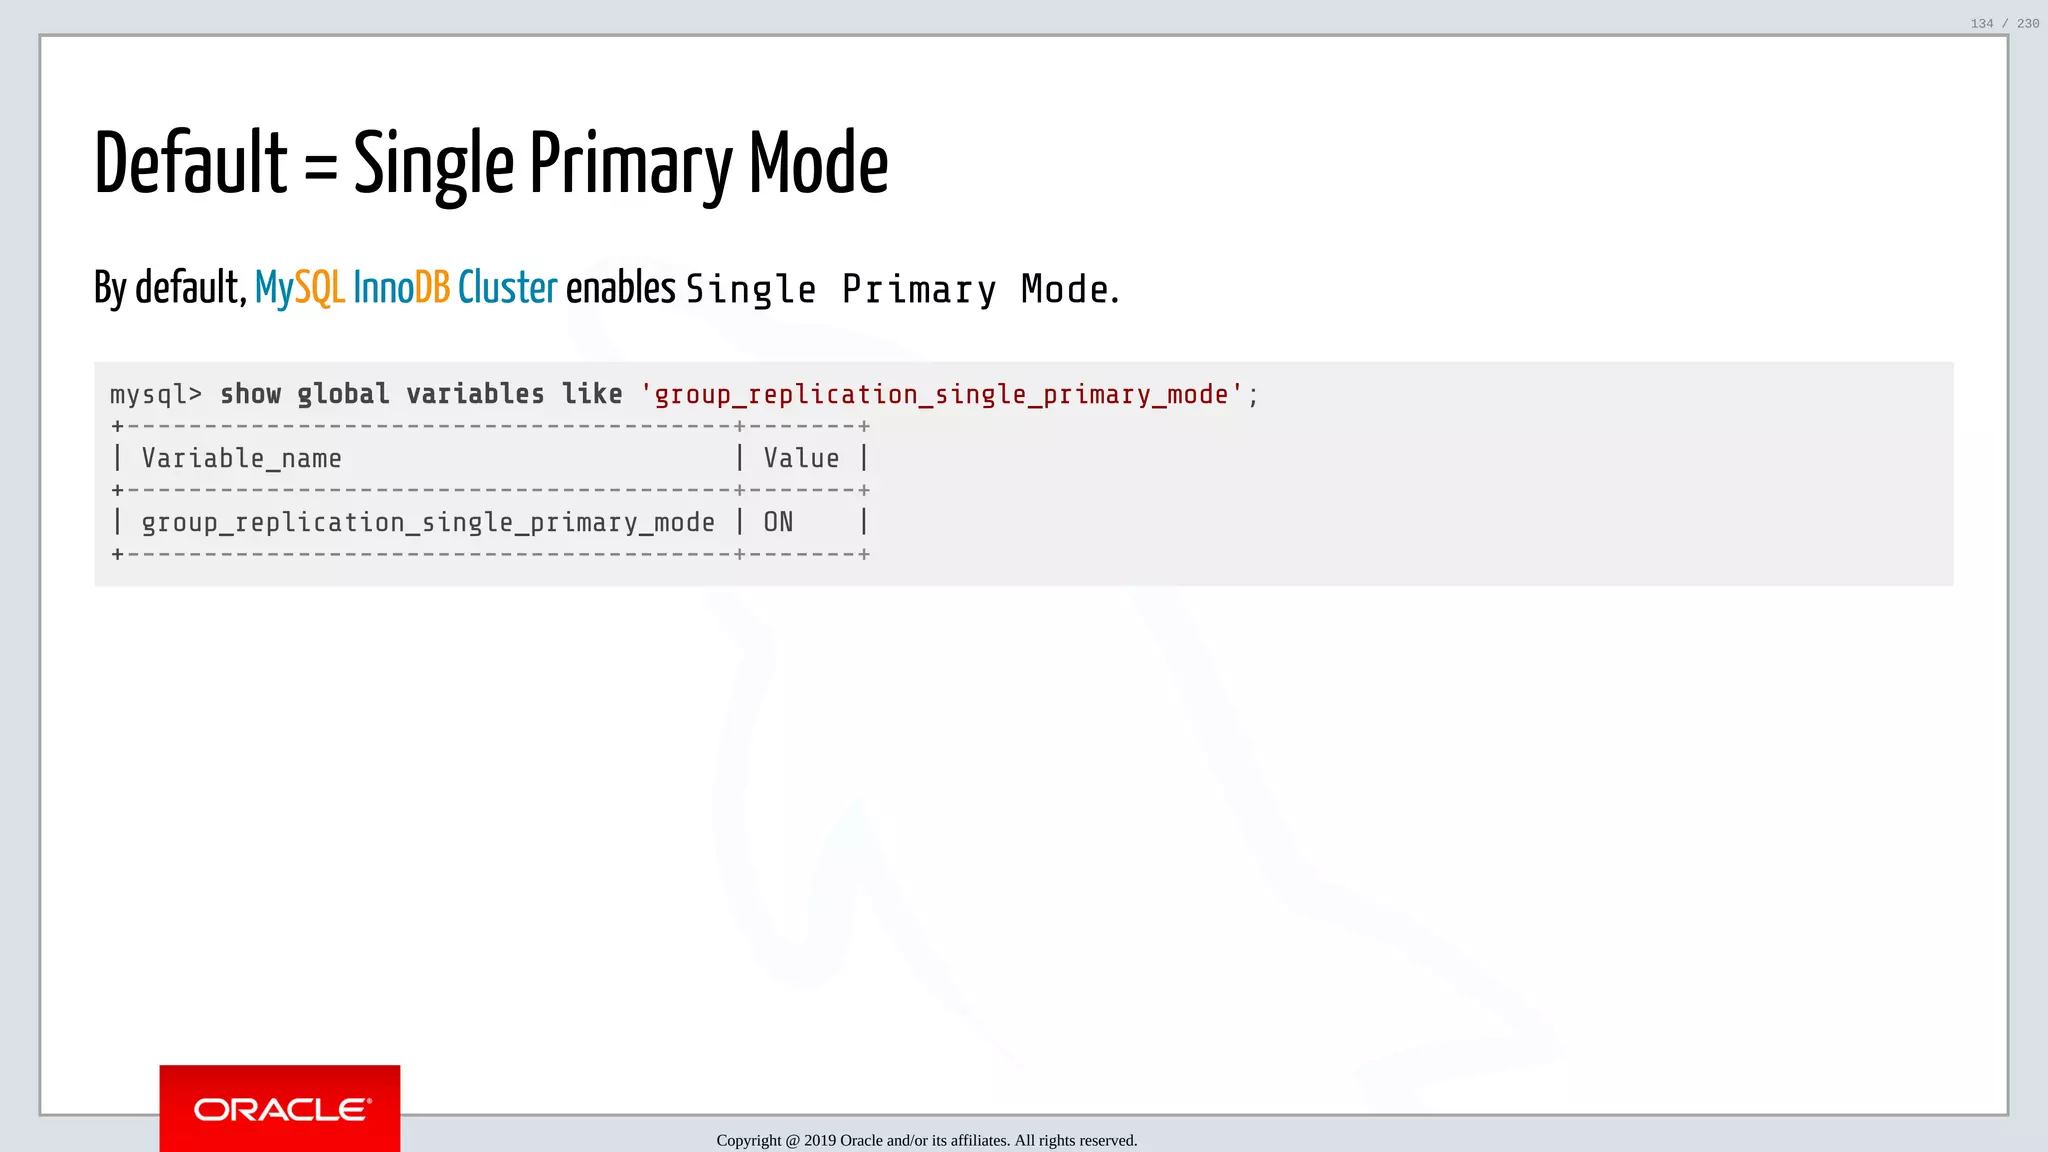Click the blue-and-orange 'MySQL InnoDB Cluster' text
Viewport: 2048px width, 1152px height.
[405, 288]
